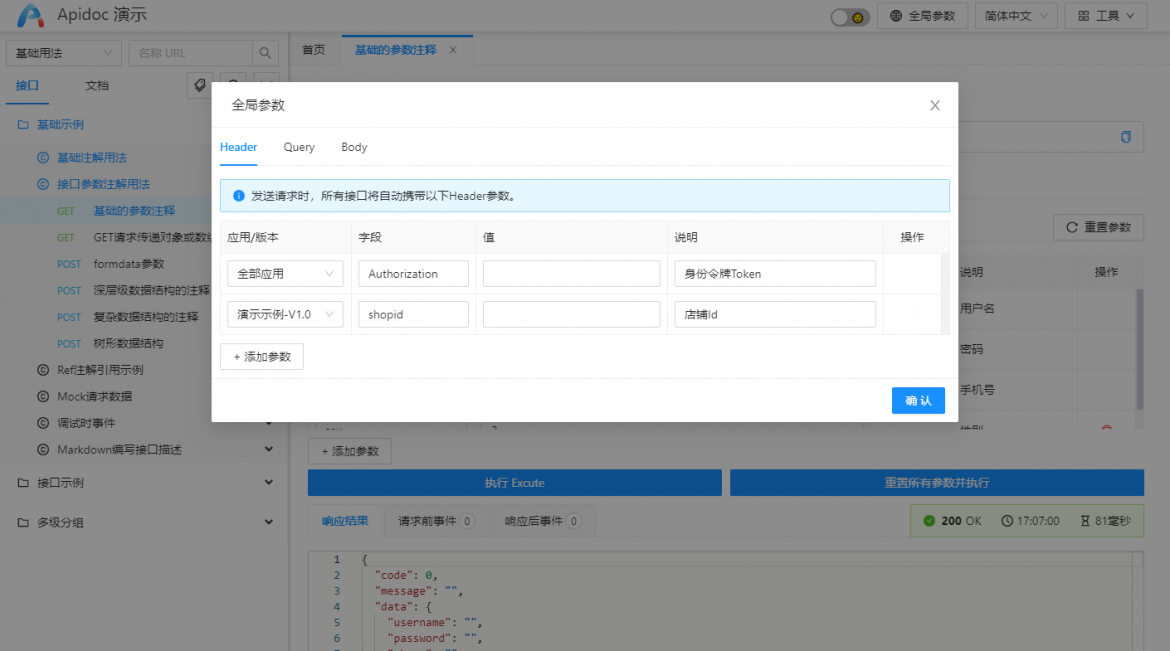Open the 基础用法 project dropdown
The width and height of the screenshot is (1170, 651).
pos(63,53)
